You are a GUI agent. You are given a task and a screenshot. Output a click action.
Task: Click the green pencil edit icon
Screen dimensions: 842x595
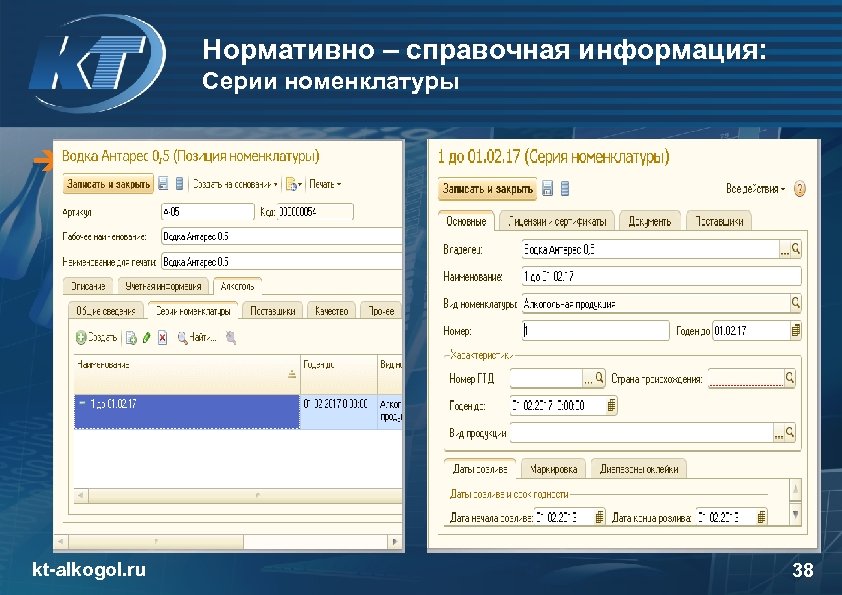click(147, 338)
